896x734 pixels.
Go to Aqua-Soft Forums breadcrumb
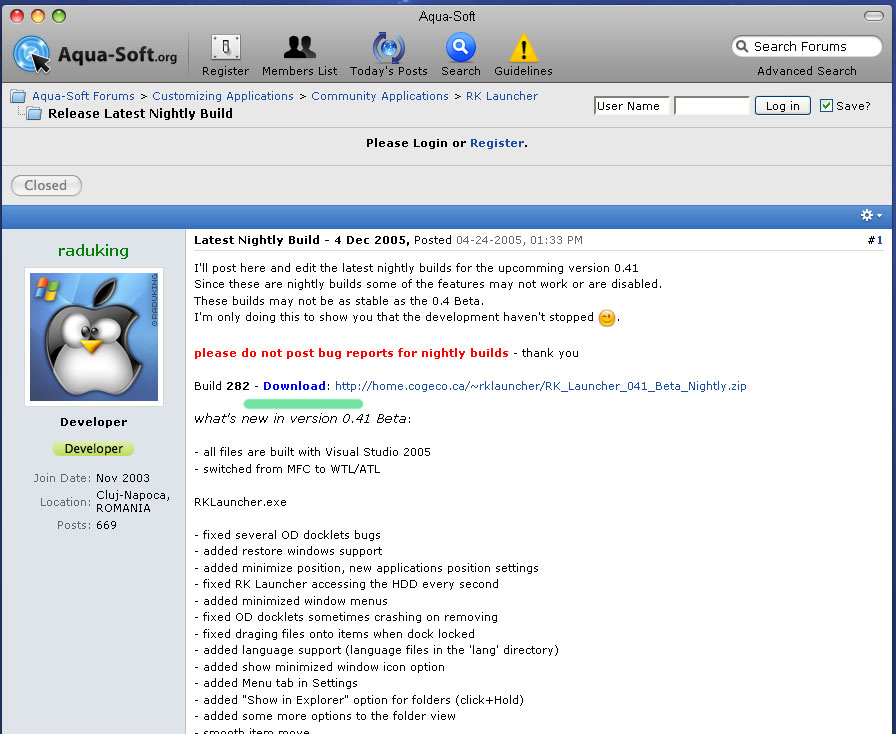pos(83,96)
